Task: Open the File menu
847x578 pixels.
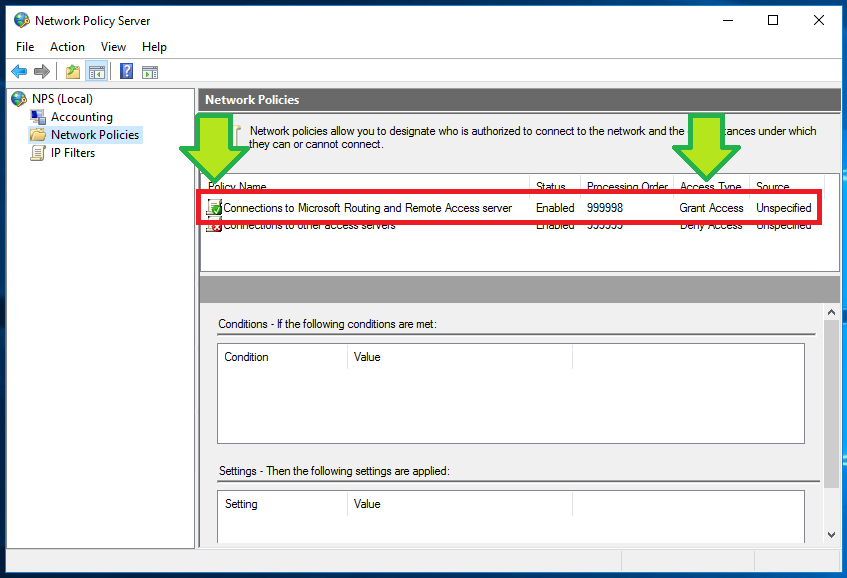Action: pyautogui.click(x=25, y=47)
